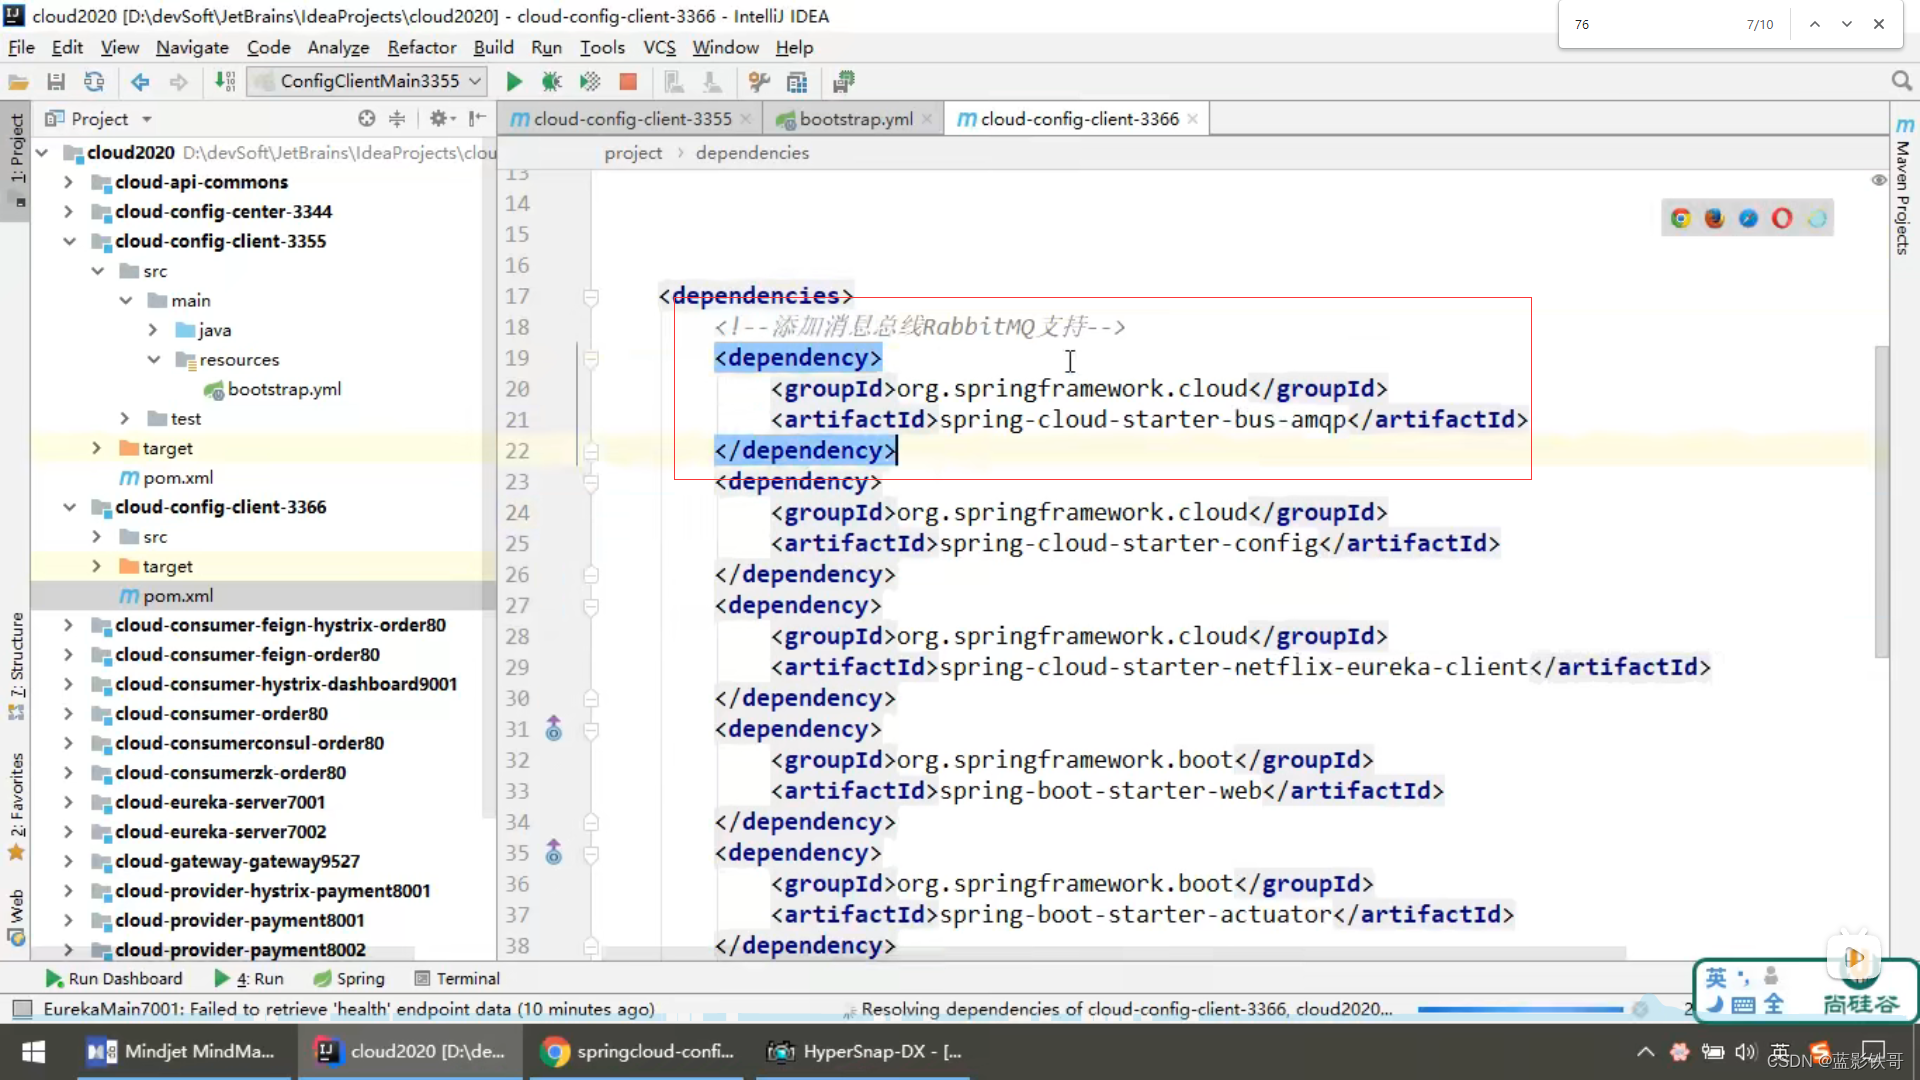Toggle inspection eye indicator at editor top right
The image size is (1920, 1080).
(1879, 180)
